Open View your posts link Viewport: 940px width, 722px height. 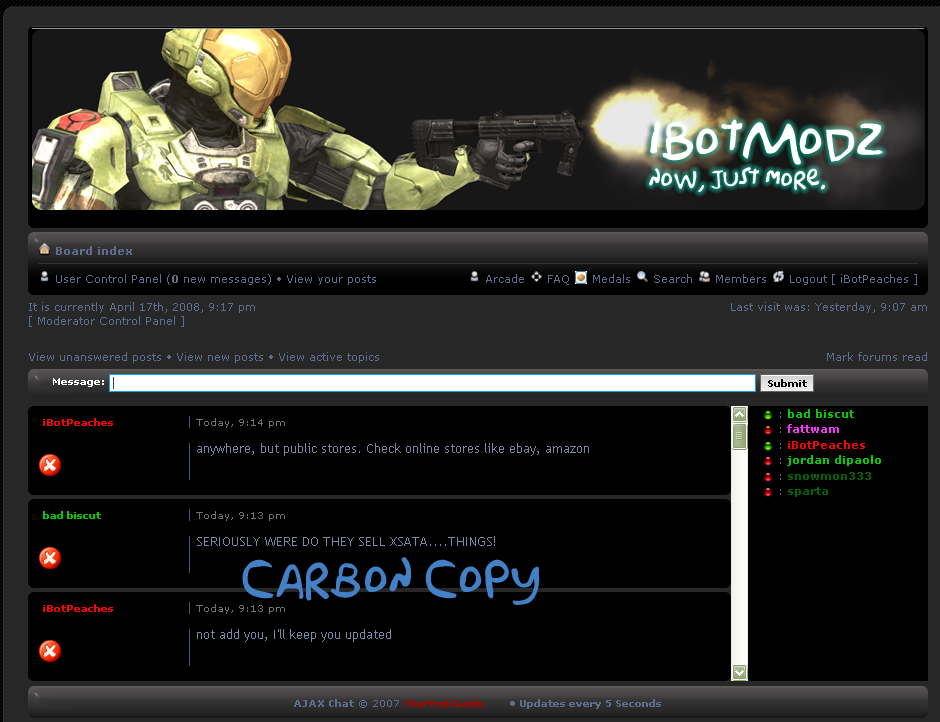(x=332, y=279)
